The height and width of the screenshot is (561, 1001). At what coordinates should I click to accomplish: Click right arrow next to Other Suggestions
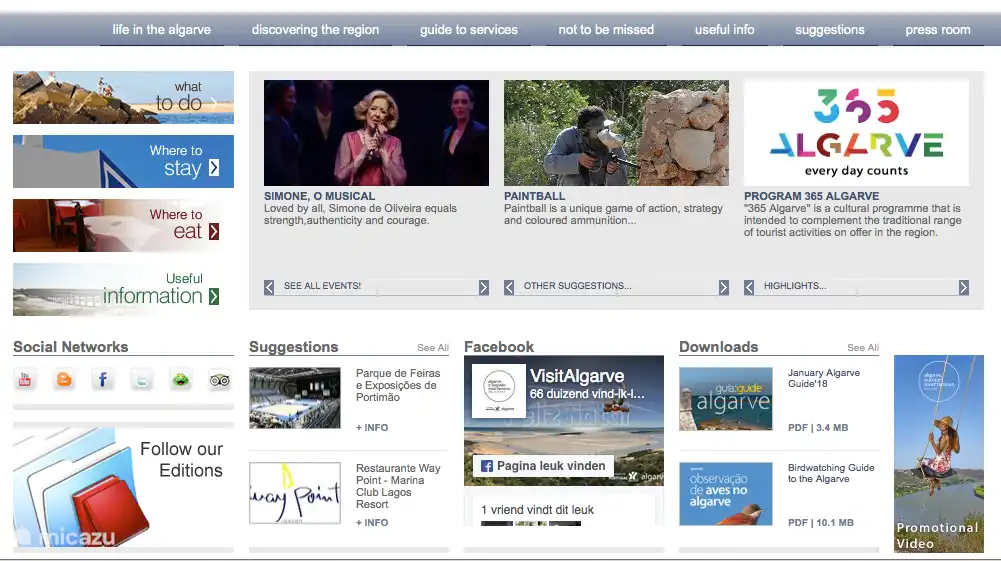723,287
